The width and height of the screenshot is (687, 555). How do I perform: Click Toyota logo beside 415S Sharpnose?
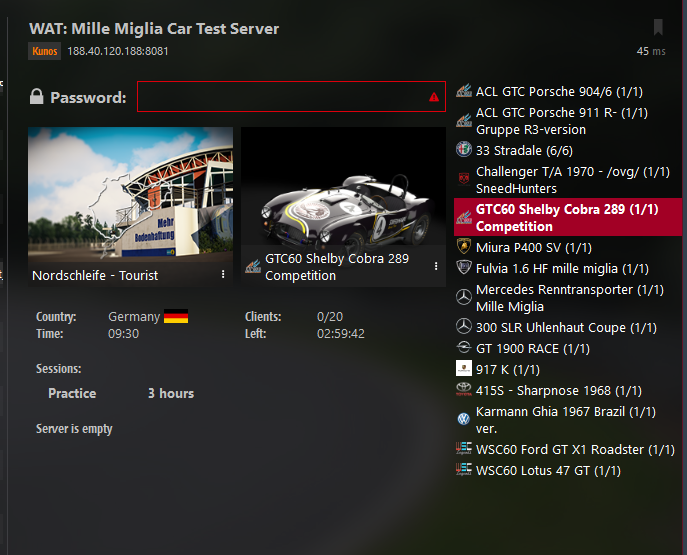point(464,389)
